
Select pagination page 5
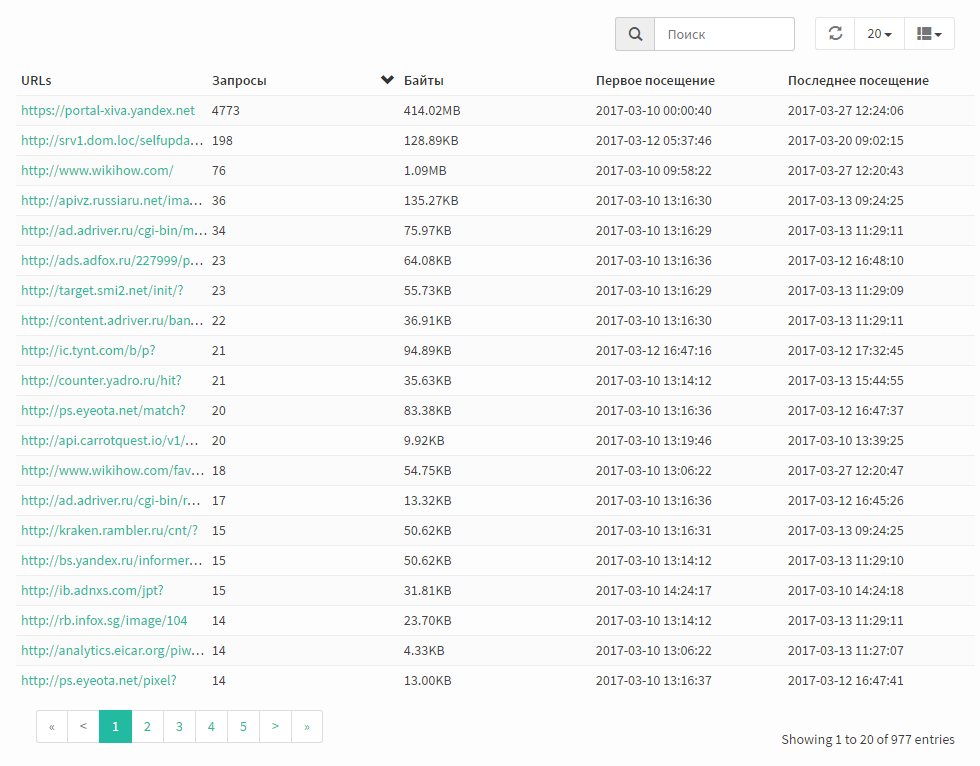pos(243,727)
